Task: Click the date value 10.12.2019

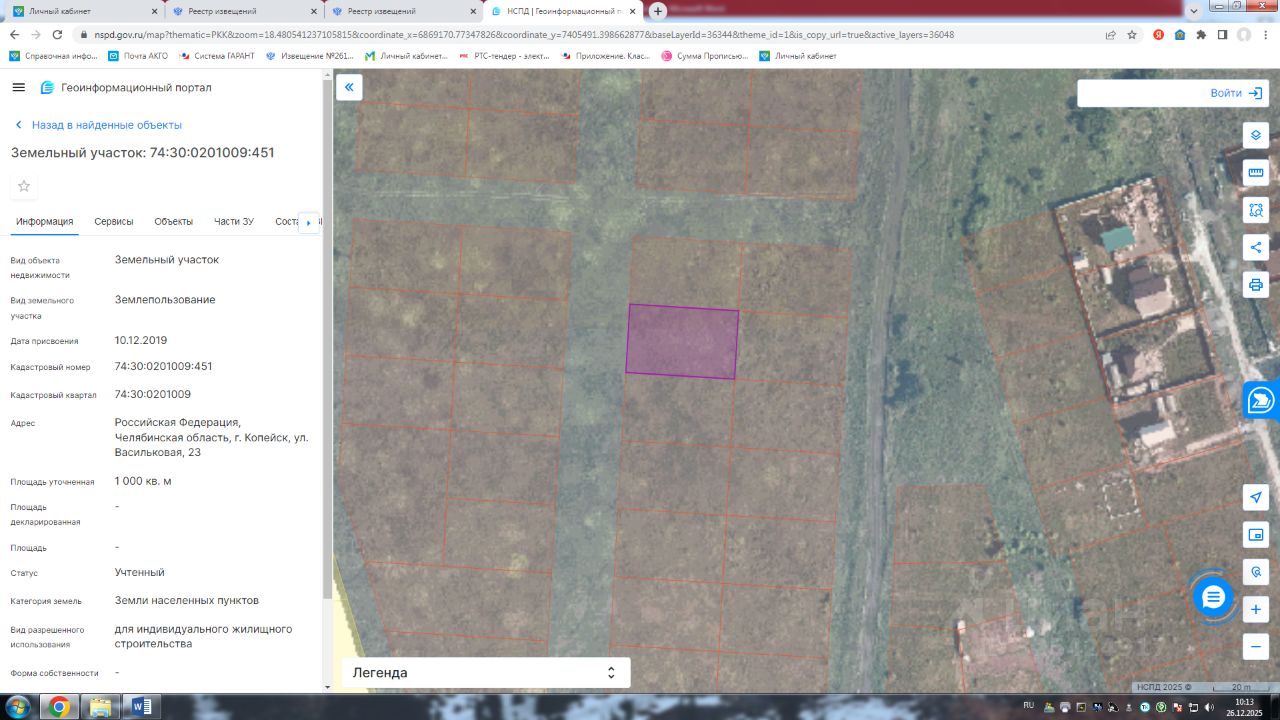Action: (x=141, y=340)
